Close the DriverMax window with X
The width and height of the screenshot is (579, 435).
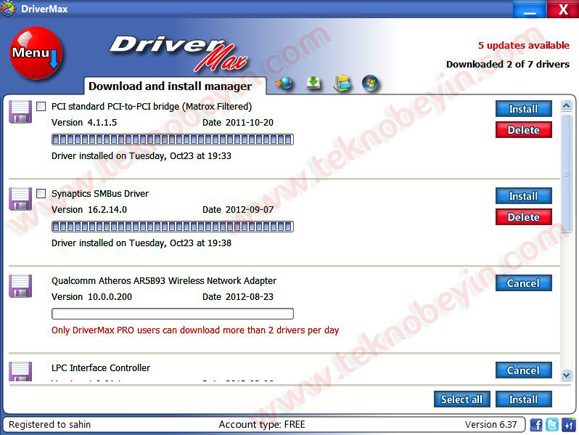pyautogui.click(x=563, y=9)
